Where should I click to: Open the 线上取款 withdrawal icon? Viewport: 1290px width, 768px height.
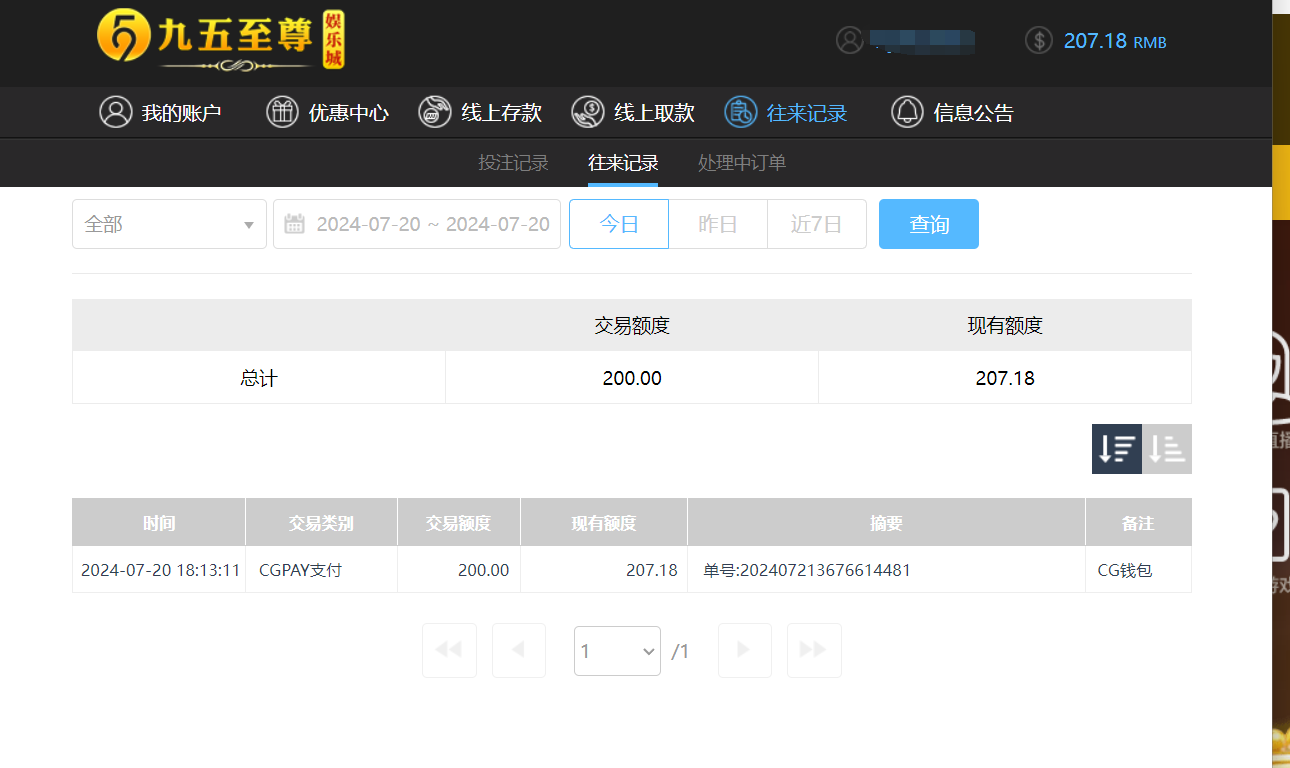click(588, 112)
